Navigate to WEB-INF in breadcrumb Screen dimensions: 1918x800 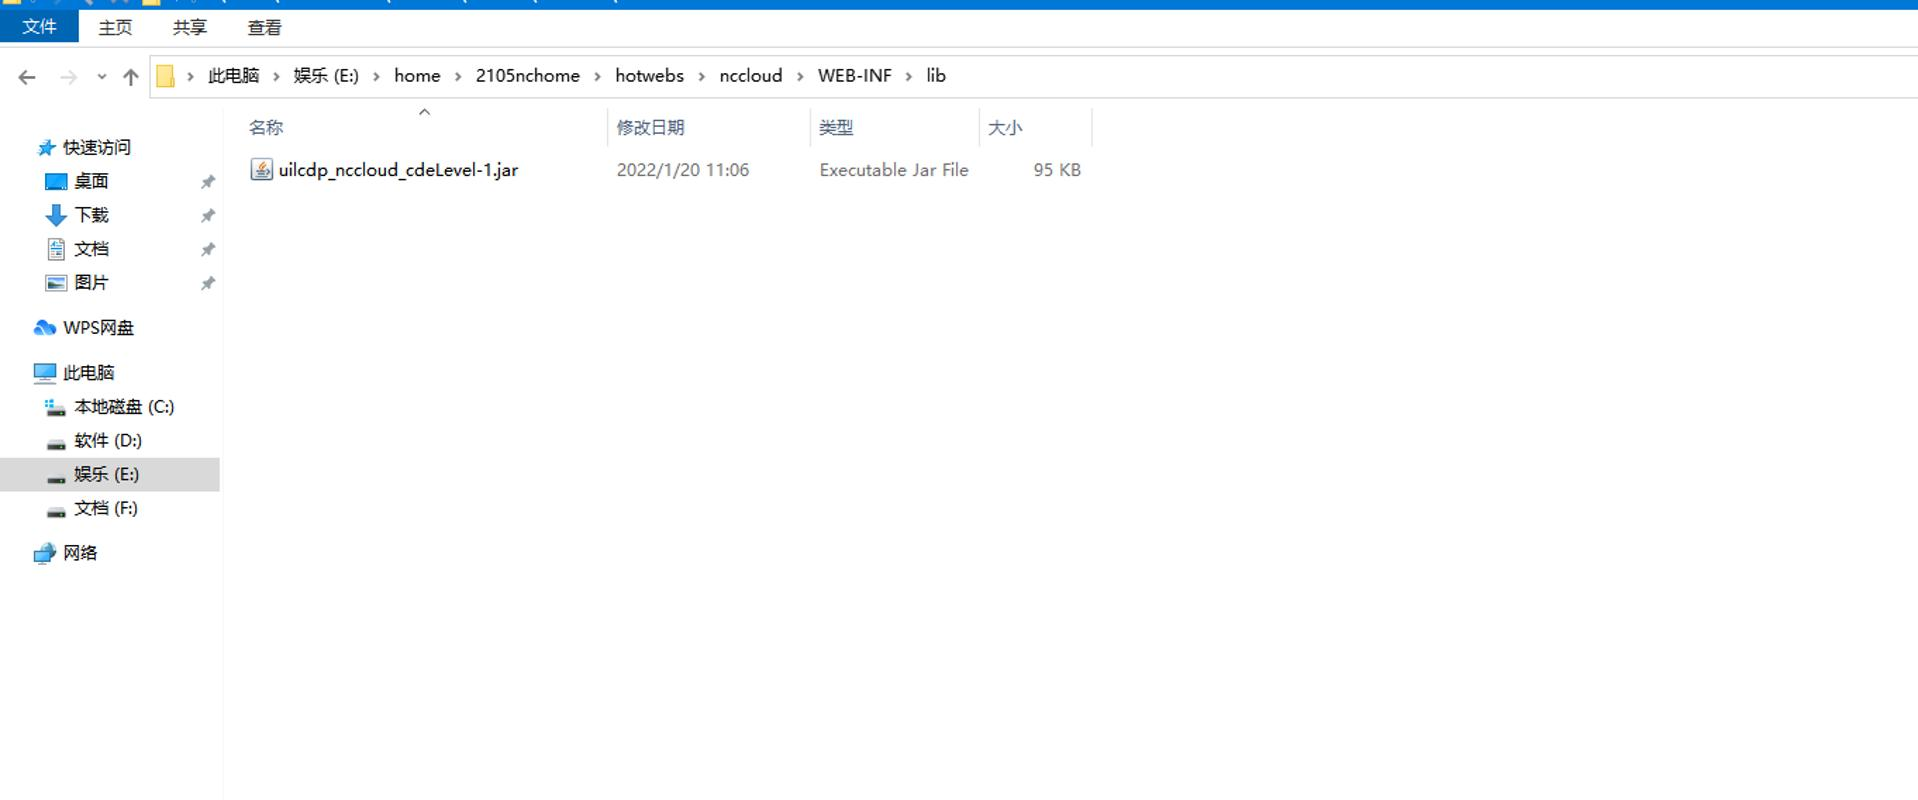[854, 76]
